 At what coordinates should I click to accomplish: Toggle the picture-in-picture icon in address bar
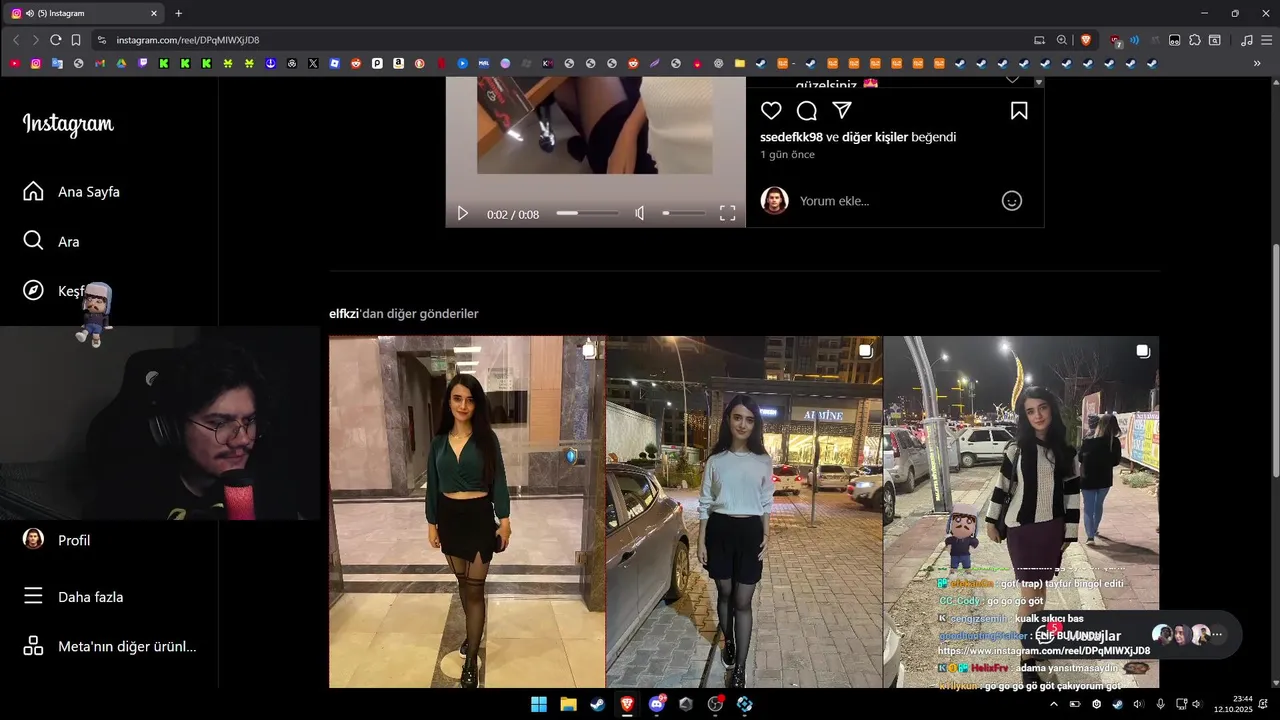tap(1039, 40)
